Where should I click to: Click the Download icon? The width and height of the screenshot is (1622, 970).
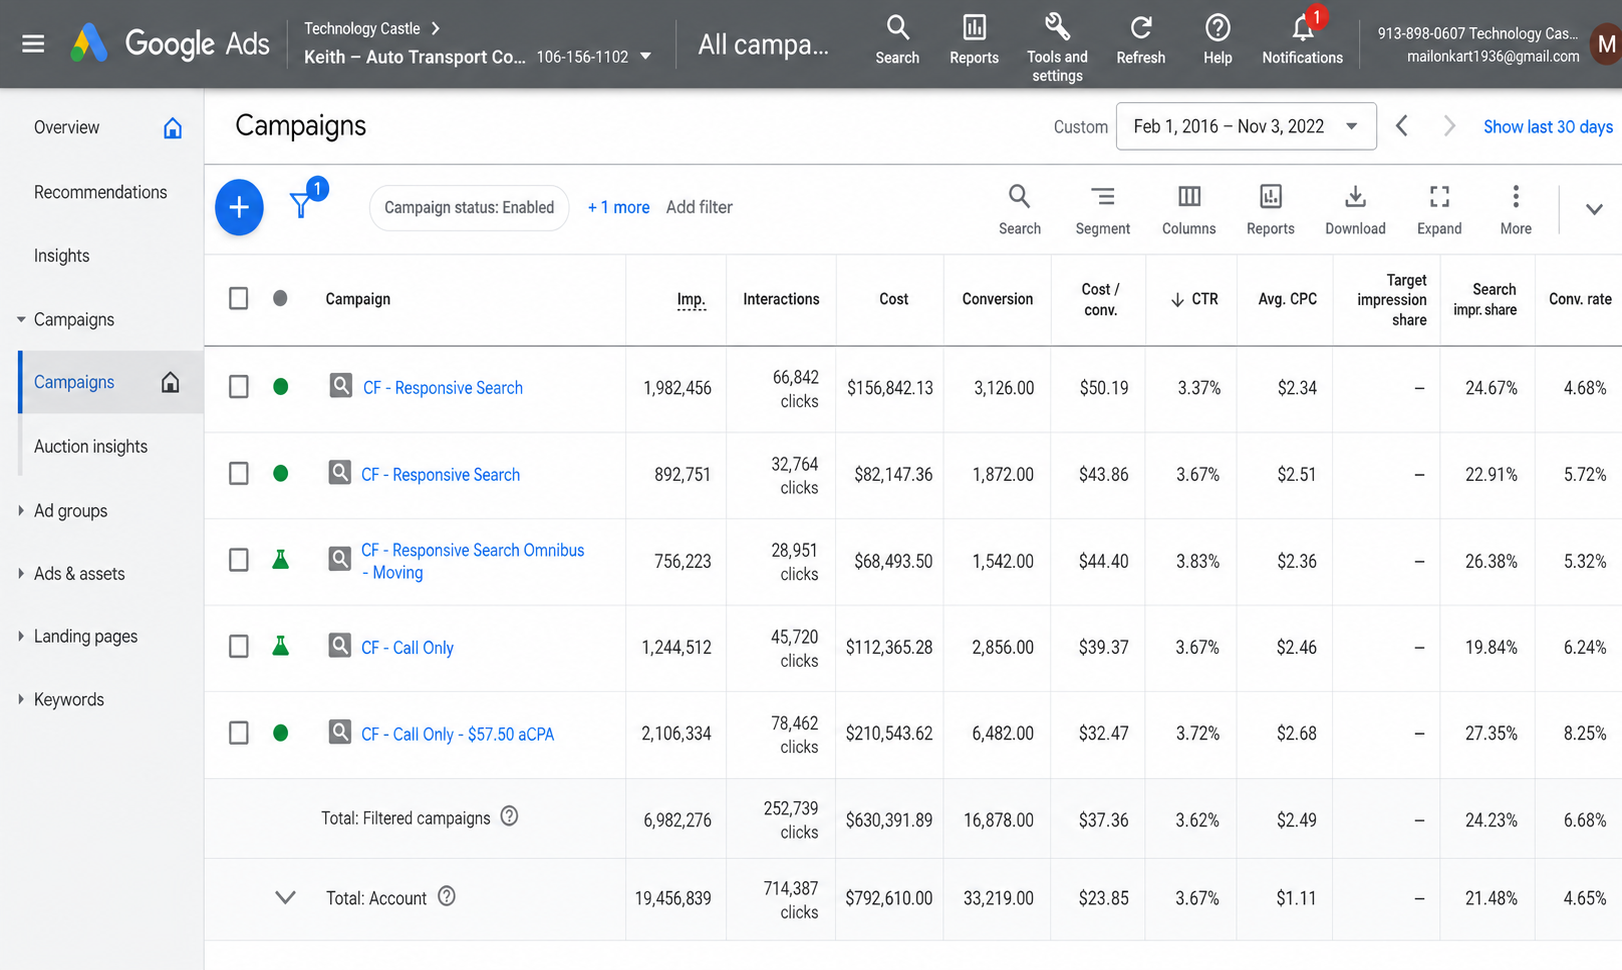coord(1355,196)
